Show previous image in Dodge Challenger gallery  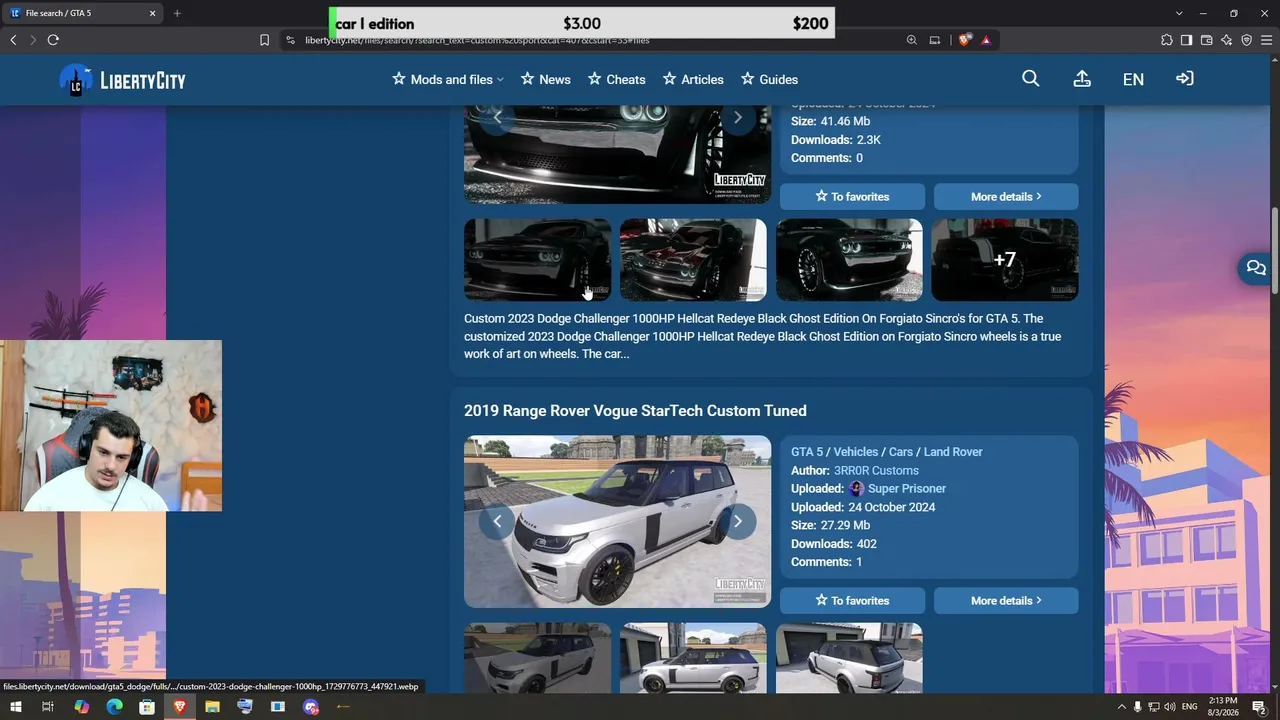(x=497, y=118)
